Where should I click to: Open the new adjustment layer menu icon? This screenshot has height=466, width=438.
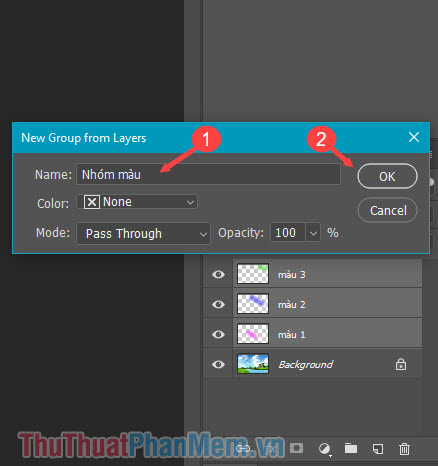click(x=324, y=449)
